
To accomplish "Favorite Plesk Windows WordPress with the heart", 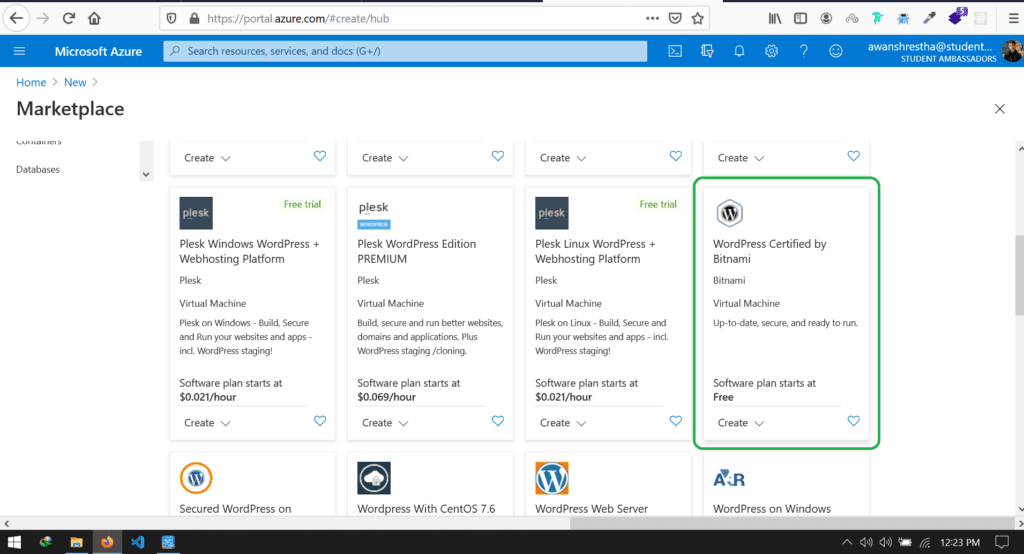I will click(x=320, y=421).
